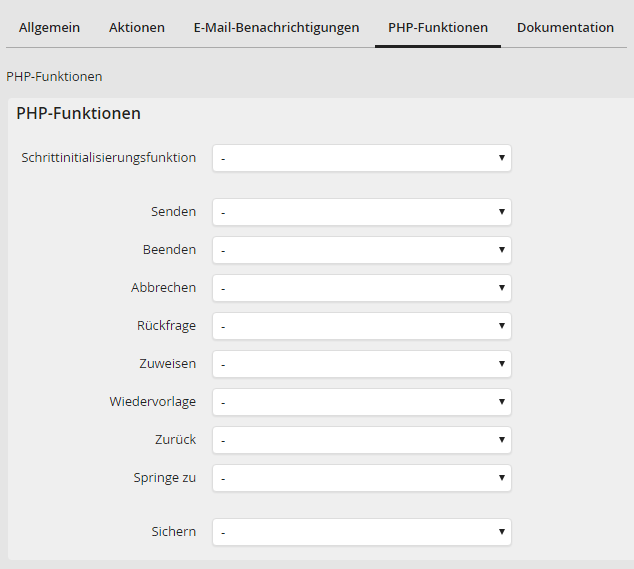Expand the Schrittinitialisierungsfunktion dropdown
634x569 pixels.
click(361, 158)
